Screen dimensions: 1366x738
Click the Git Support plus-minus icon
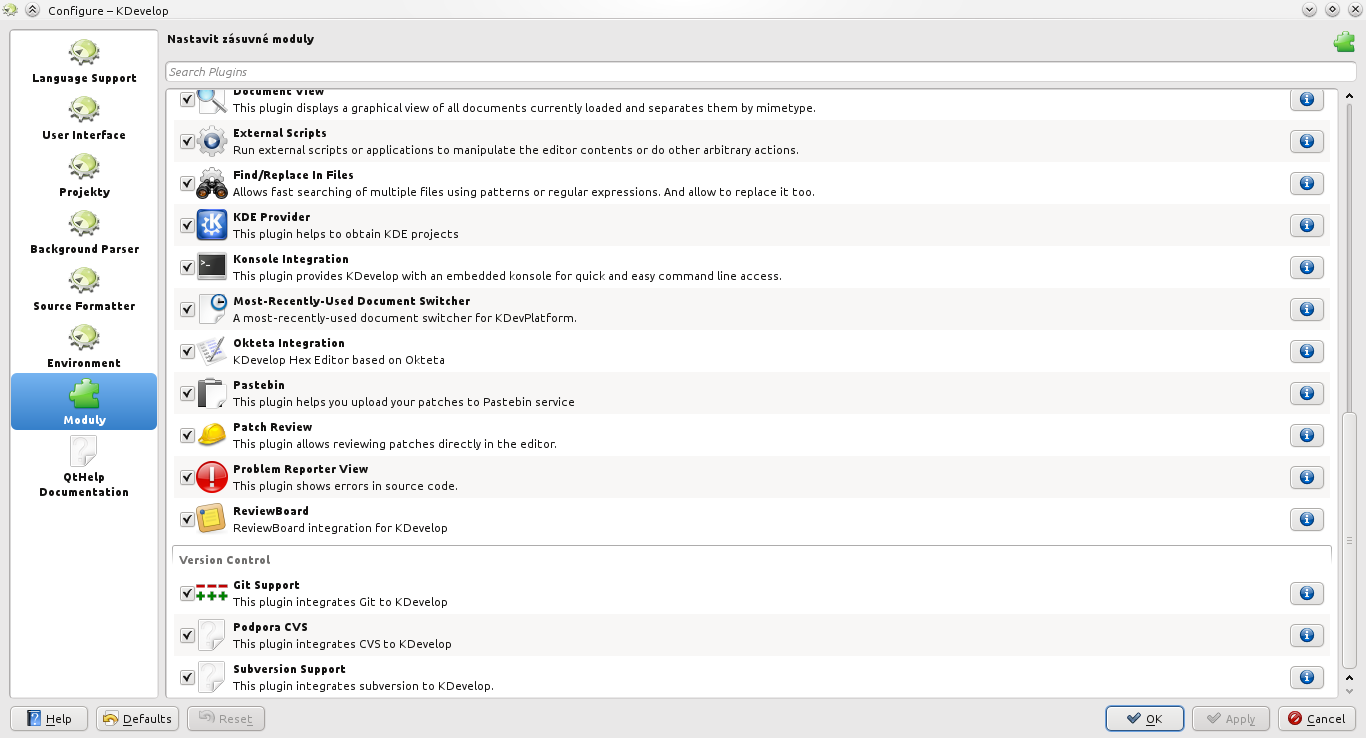click(212, 593)
